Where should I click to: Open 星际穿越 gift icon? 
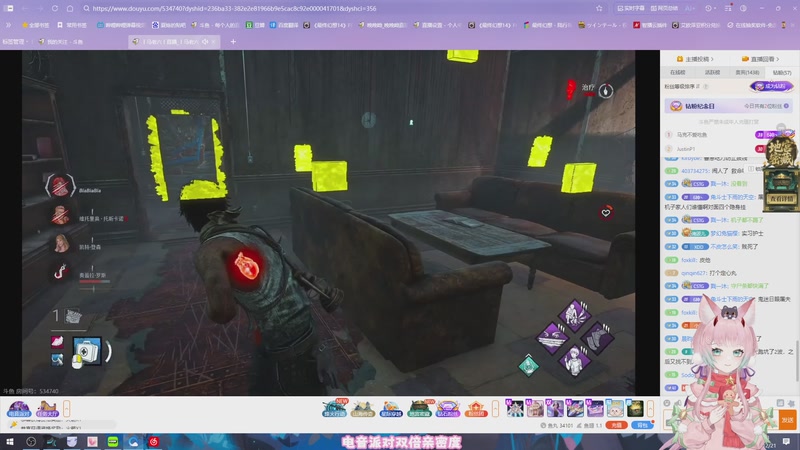(391, 409)
